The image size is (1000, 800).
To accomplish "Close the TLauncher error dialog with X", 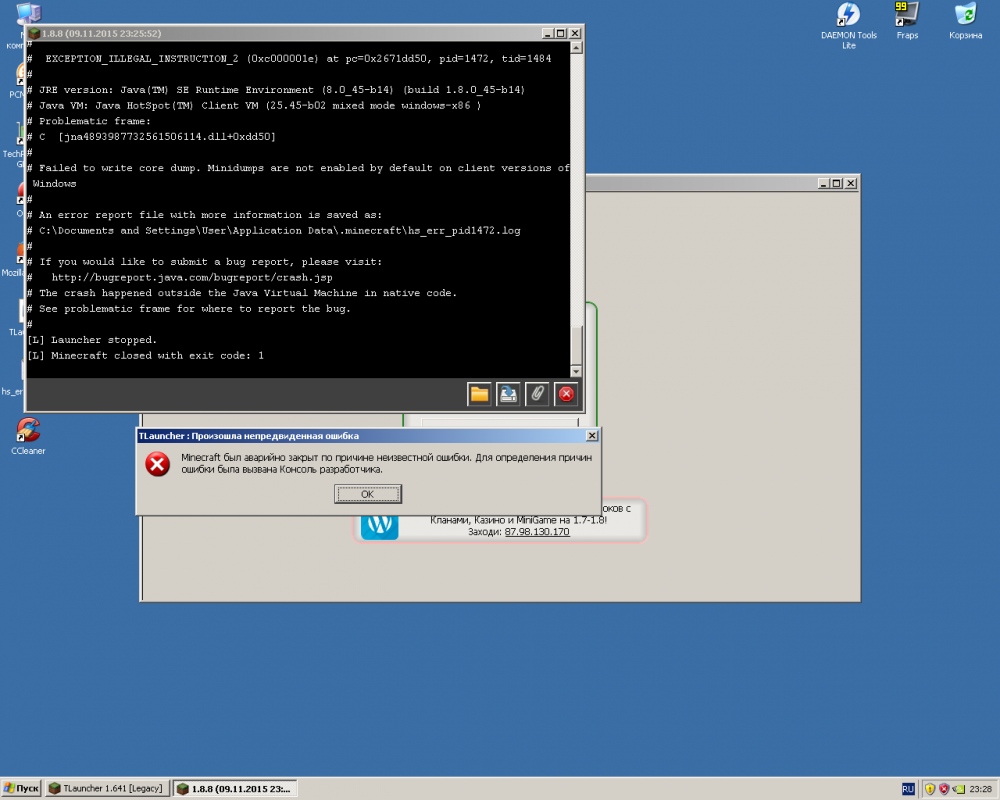I will tap(591, 436).
